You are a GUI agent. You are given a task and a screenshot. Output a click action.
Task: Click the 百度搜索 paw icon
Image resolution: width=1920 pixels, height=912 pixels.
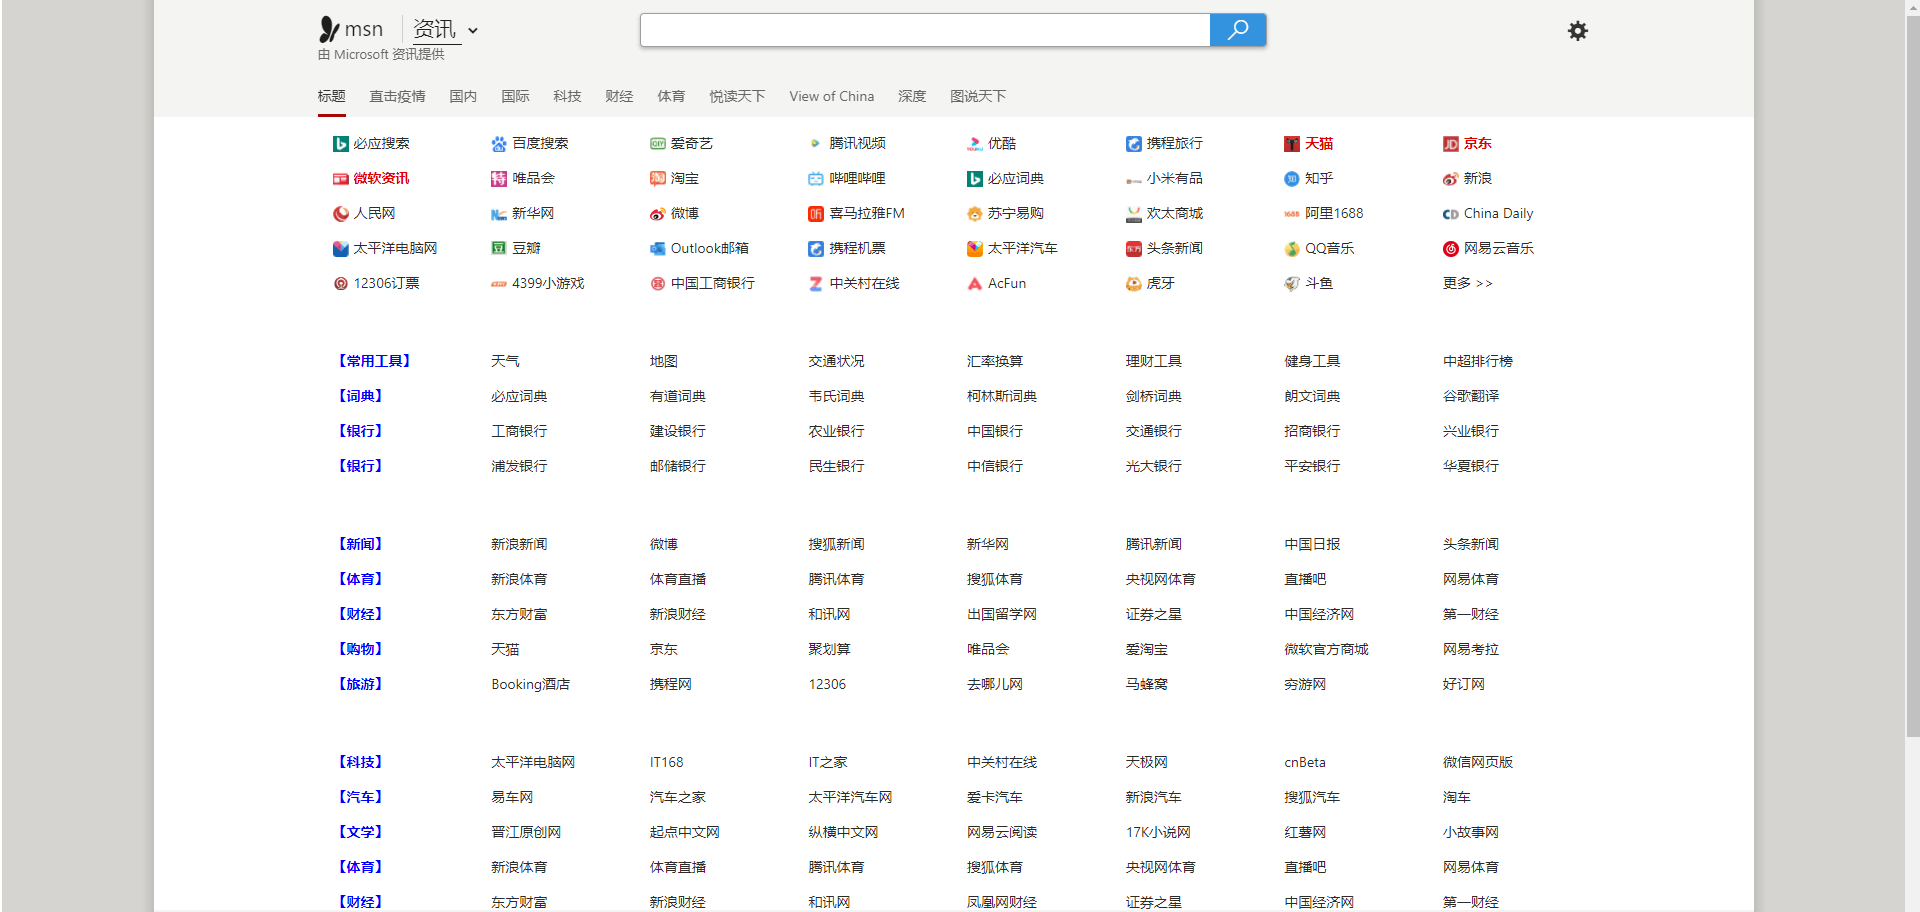point(499,144)
